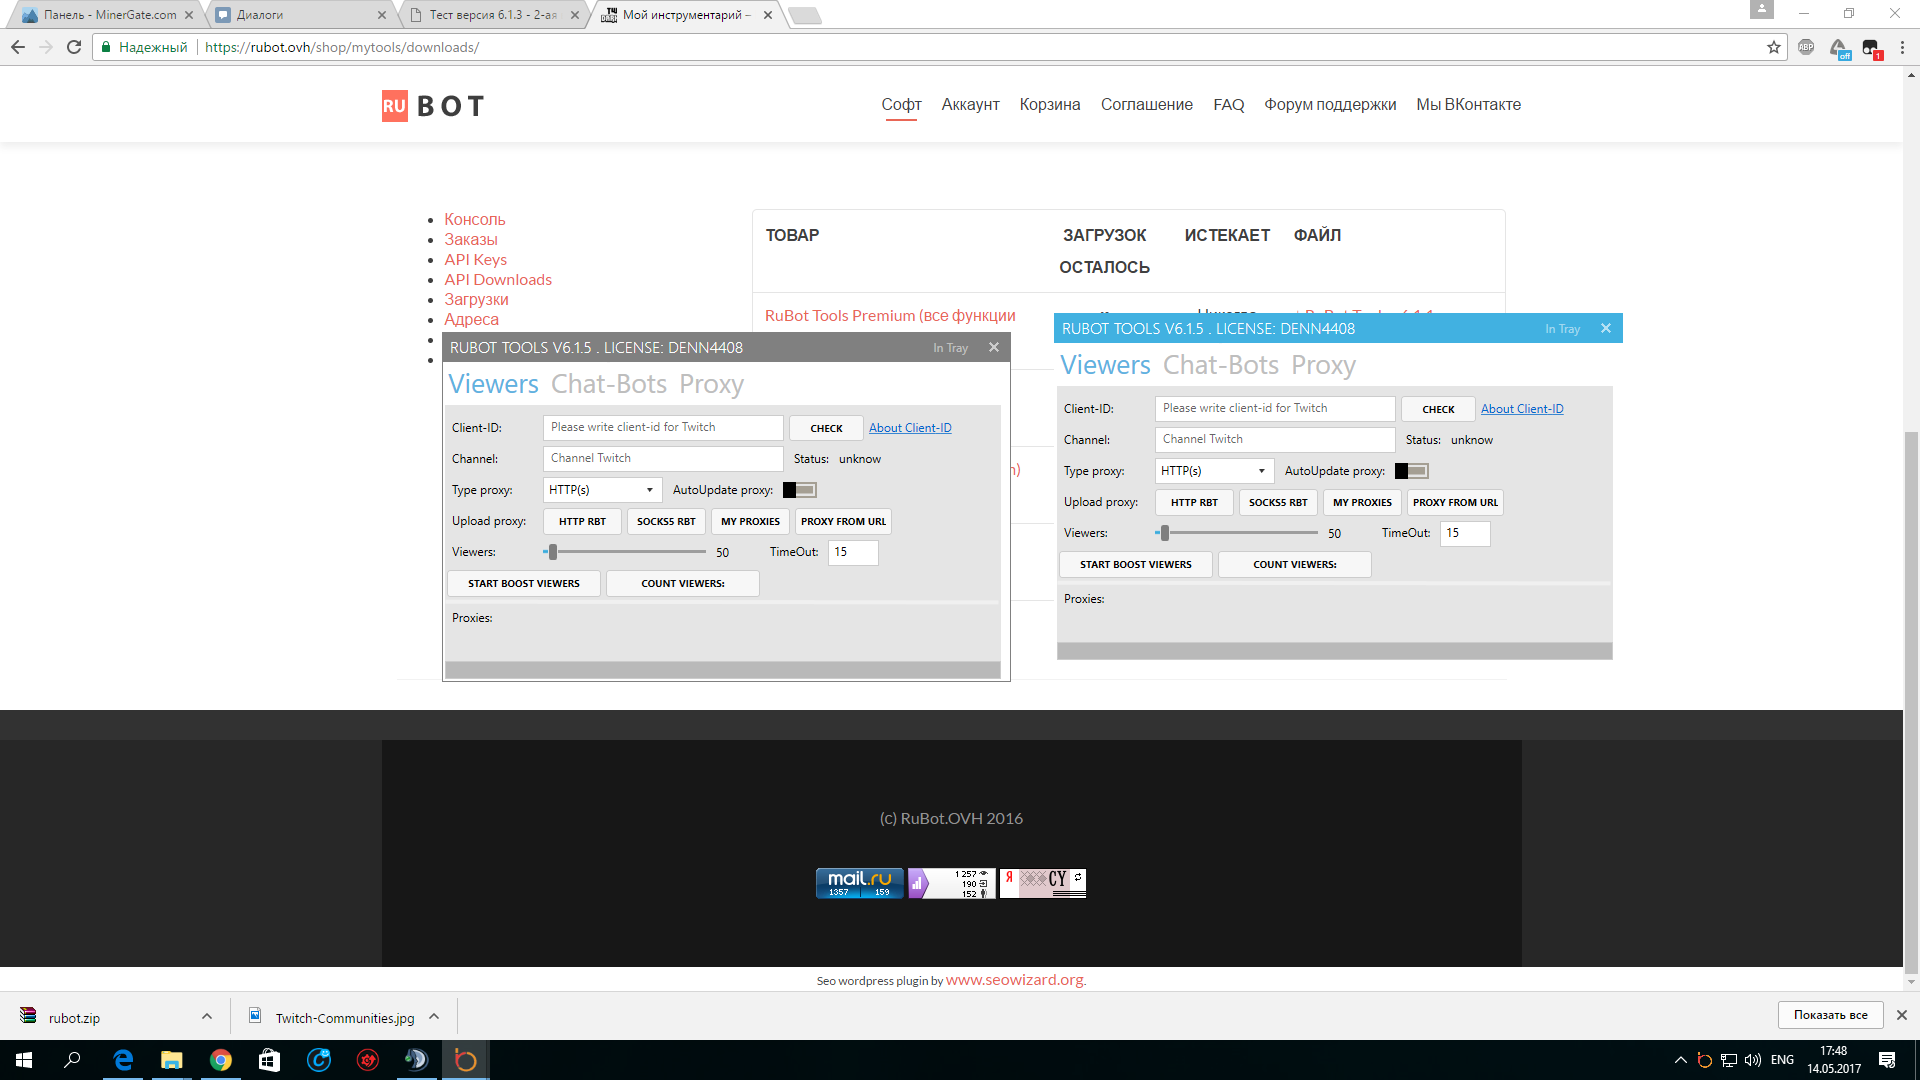Viewport: 1920px width, 1080px height.
Task: Toggle AutoUpdate proxy in left RuBot window
Action: tap(799, 490)
